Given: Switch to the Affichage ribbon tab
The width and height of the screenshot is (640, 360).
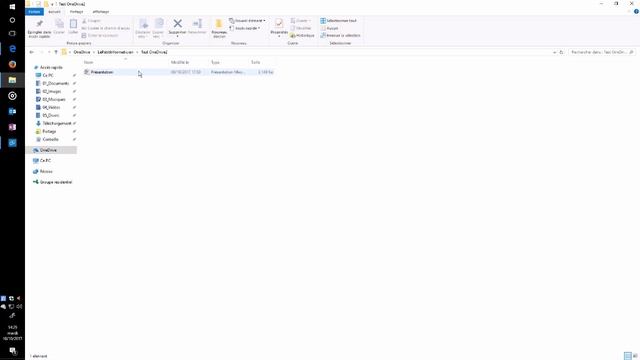Looking at the screenshot, I should [x=101, y=12].
